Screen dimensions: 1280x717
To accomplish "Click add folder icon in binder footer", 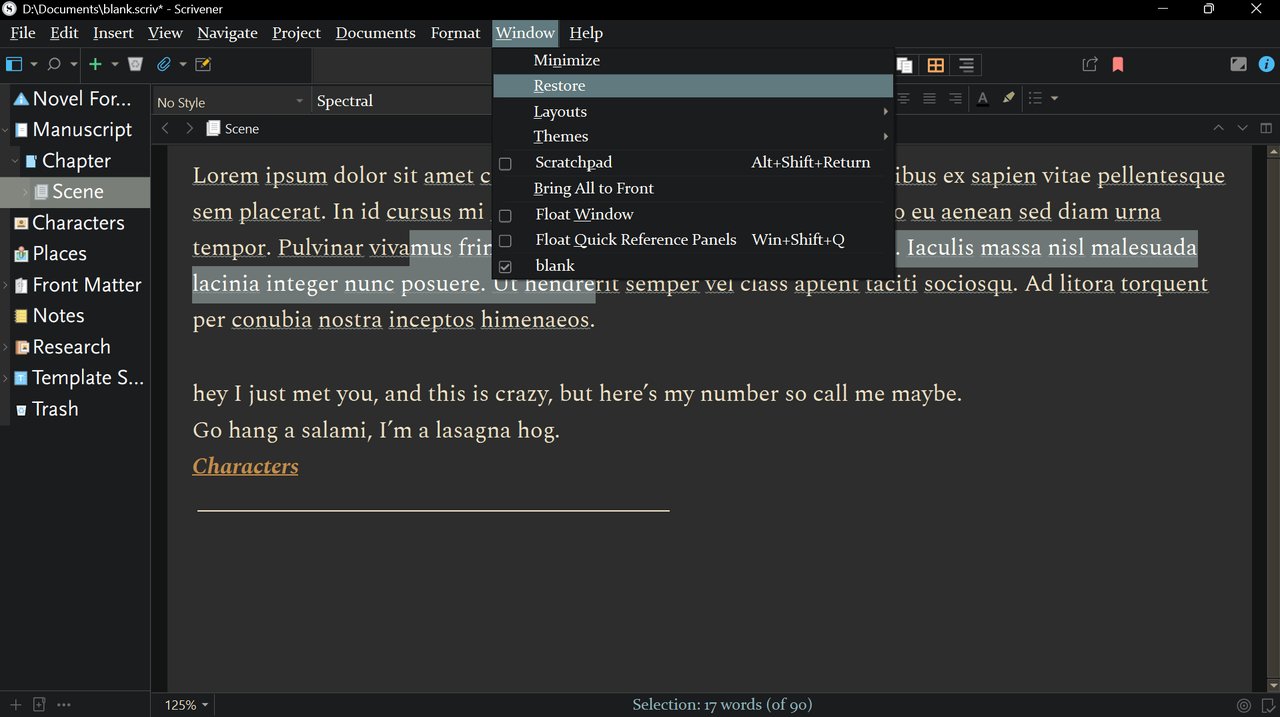I will (40, 705).
